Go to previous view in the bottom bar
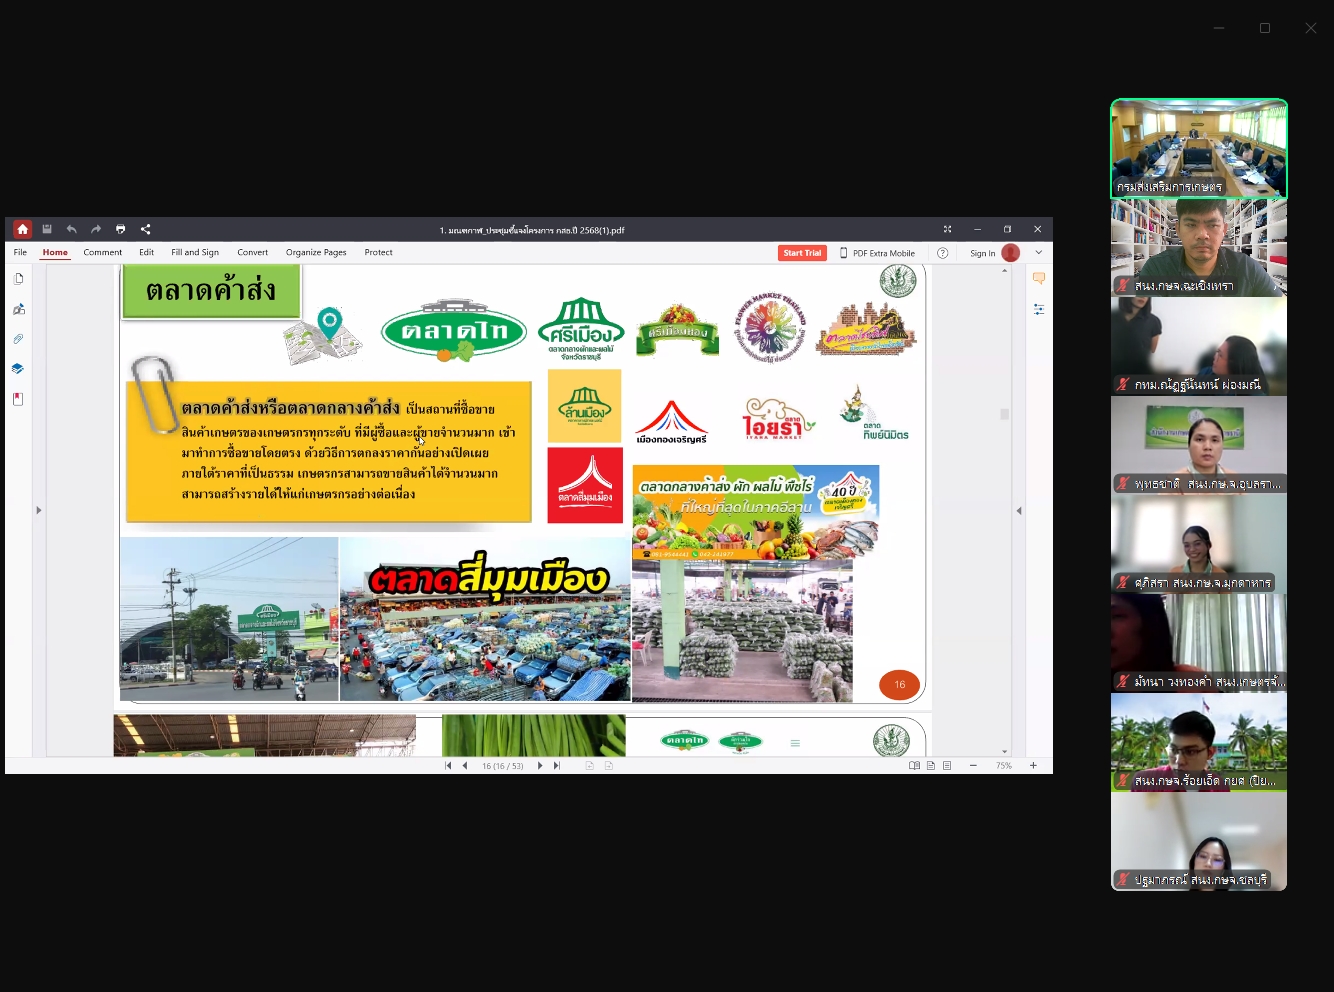The width and height of the screenshot is (1334, 992). pos(590,766)
